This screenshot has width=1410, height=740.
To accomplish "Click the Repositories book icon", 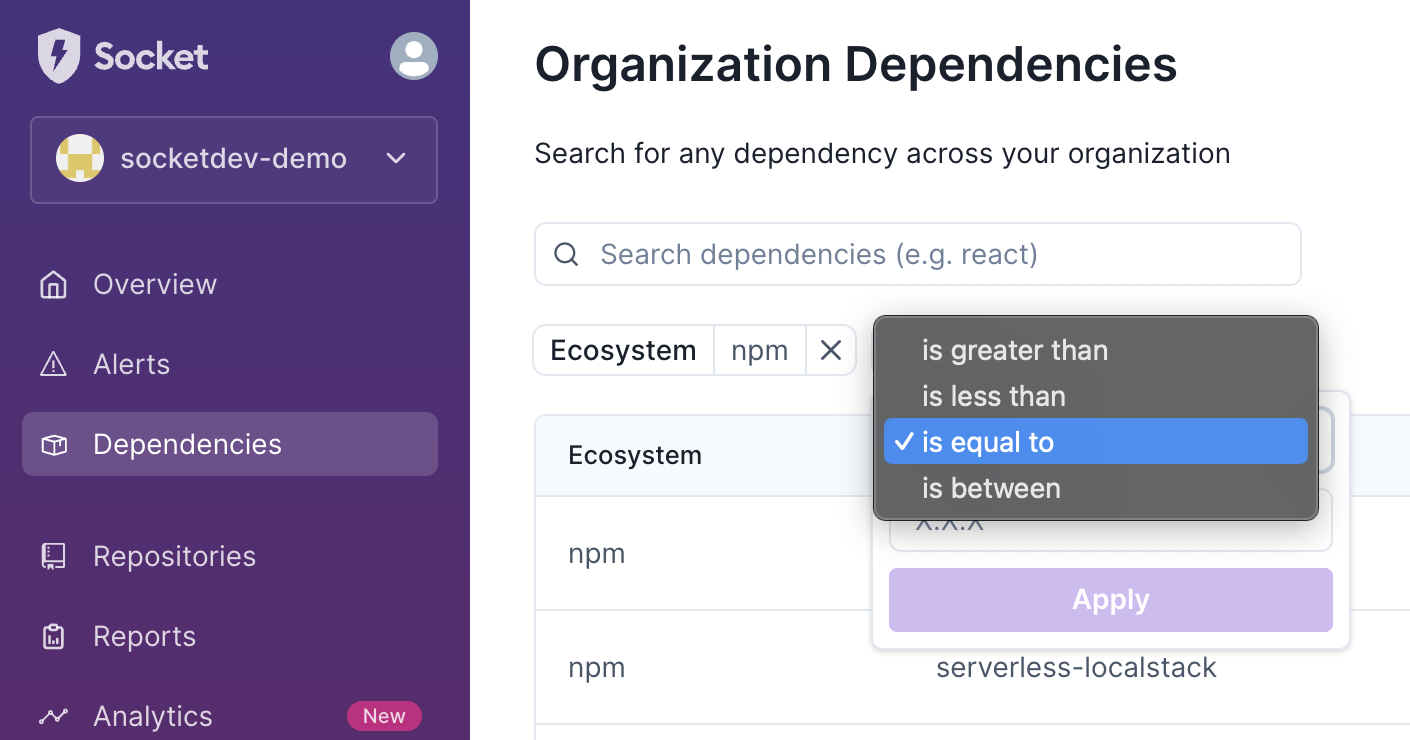I will (53, 557).
